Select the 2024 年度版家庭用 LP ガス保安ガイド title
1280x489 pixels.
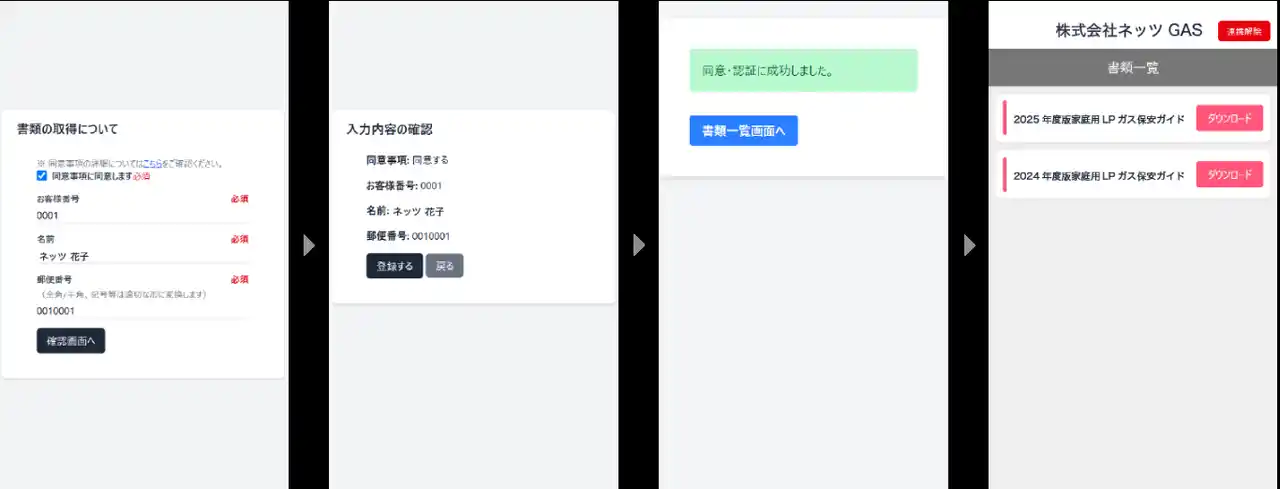[1098, 176]
